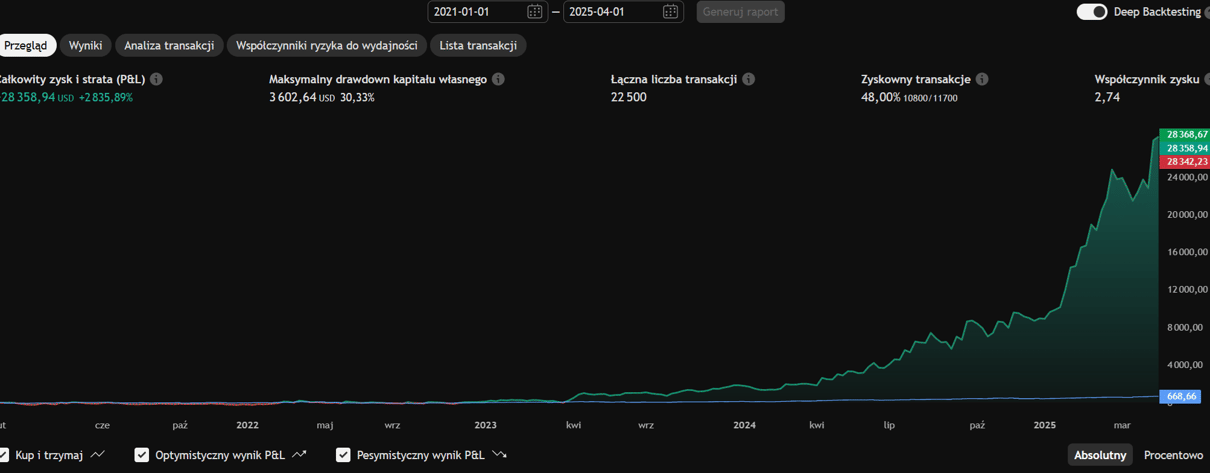Open the start date calendar picker icon

(535, 12)
